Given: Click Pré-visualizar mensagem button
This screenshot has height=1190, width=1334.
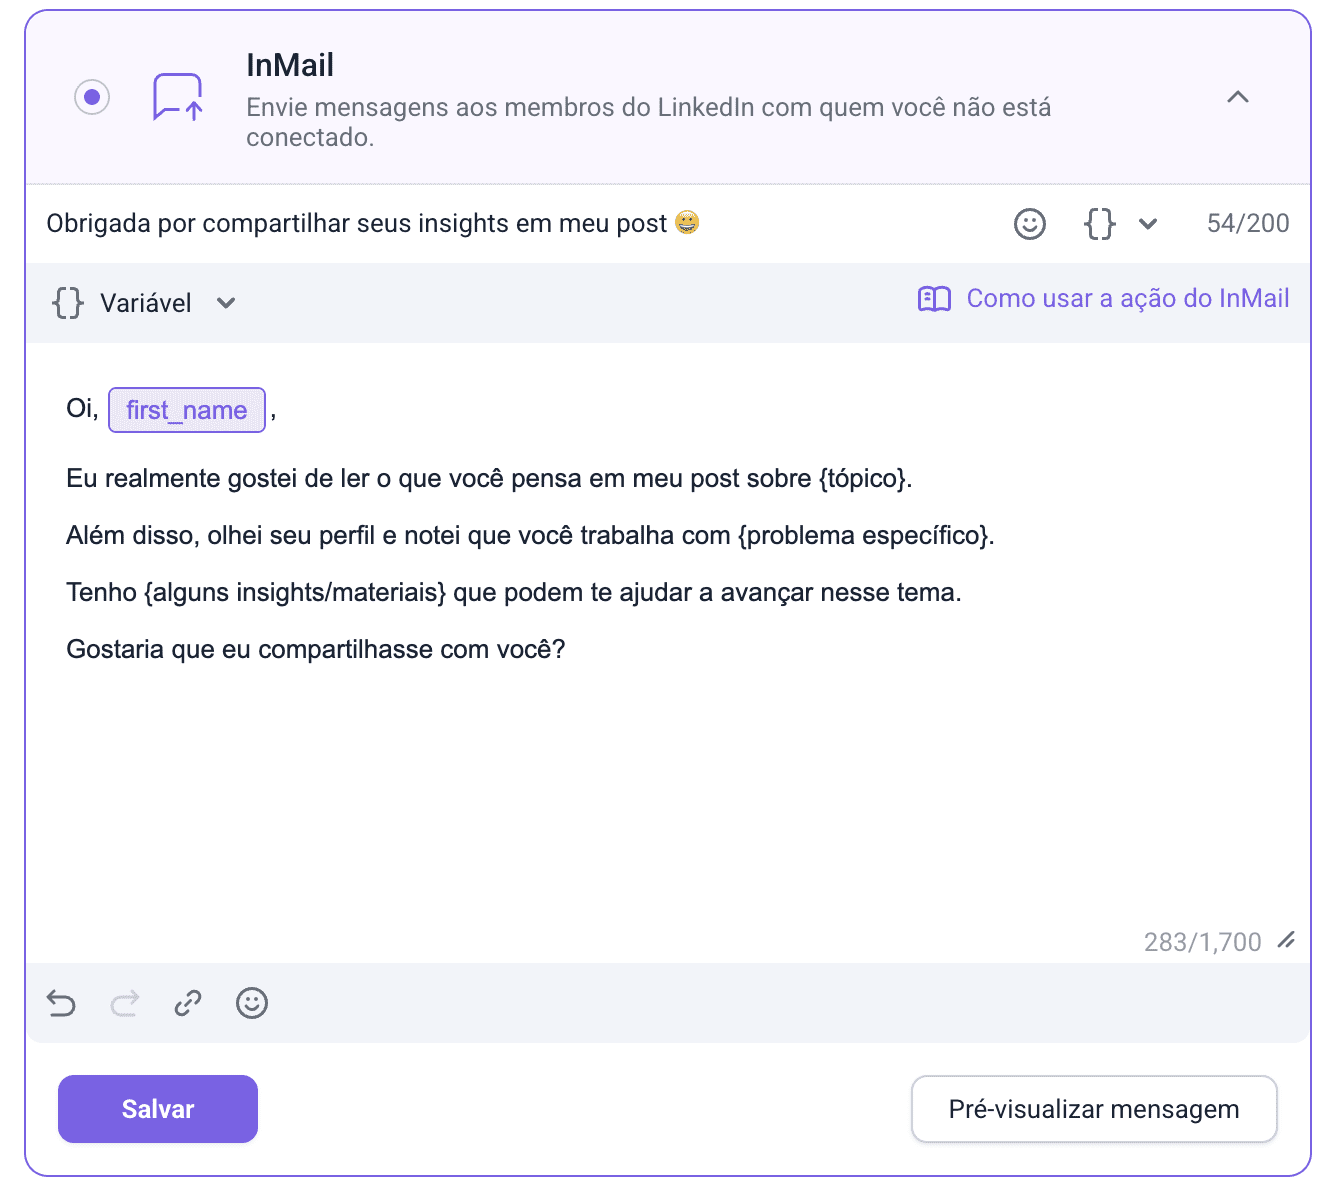Looking at the screenshot, I should [1094, 1109].
